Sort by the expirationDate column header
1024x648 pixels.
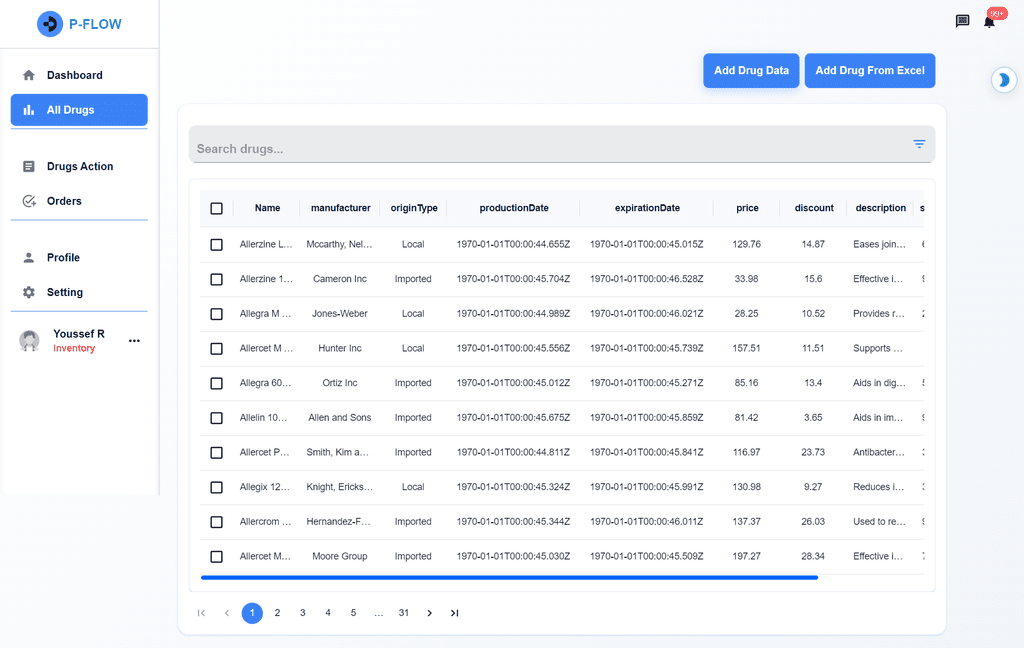647,208
